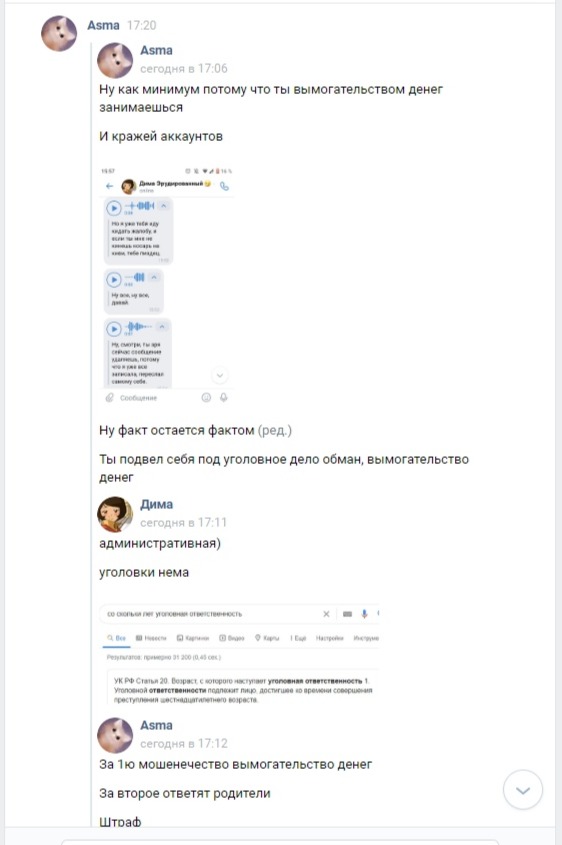562x845 pixels.
Task: Collapse the third voice message transcript chevron
Action: click(162, 327)
